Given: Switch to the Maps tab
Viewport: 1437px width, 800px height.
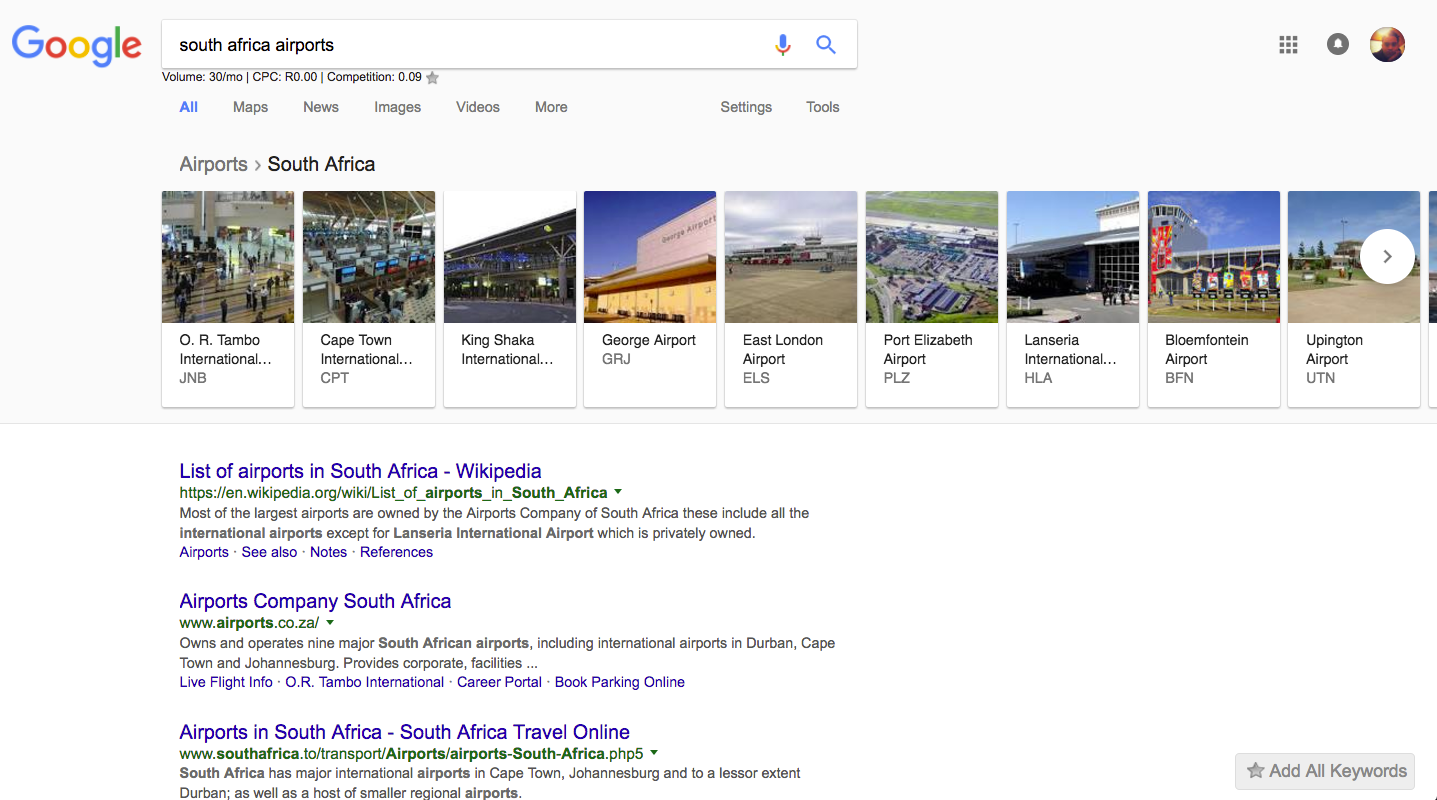Looking at the screenshot, I should pos(250,107).
